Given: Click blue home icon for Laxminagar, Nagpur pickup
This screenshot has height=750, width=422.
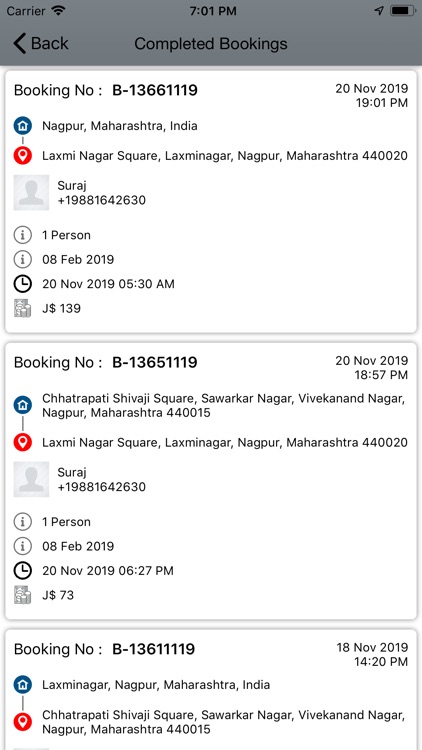Looking at the screenshot, I should click(22, 685).
